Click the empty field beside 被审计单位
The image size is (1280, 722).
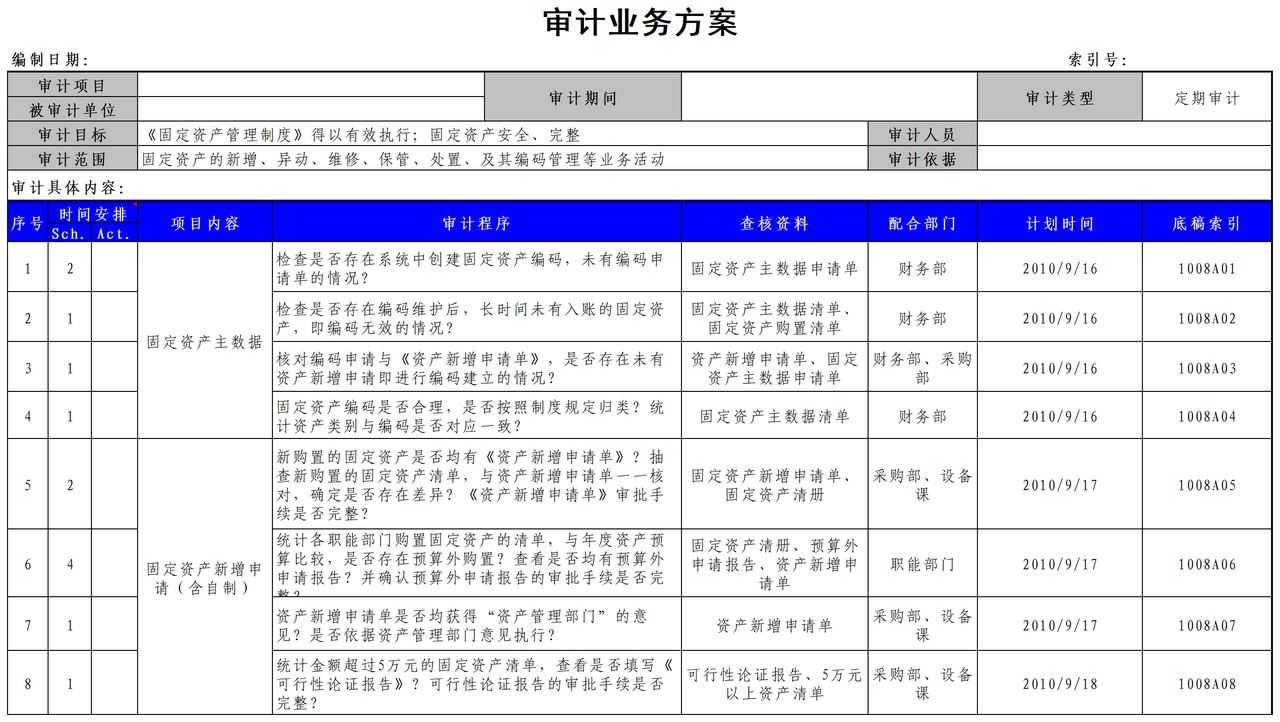pos(310,110)
